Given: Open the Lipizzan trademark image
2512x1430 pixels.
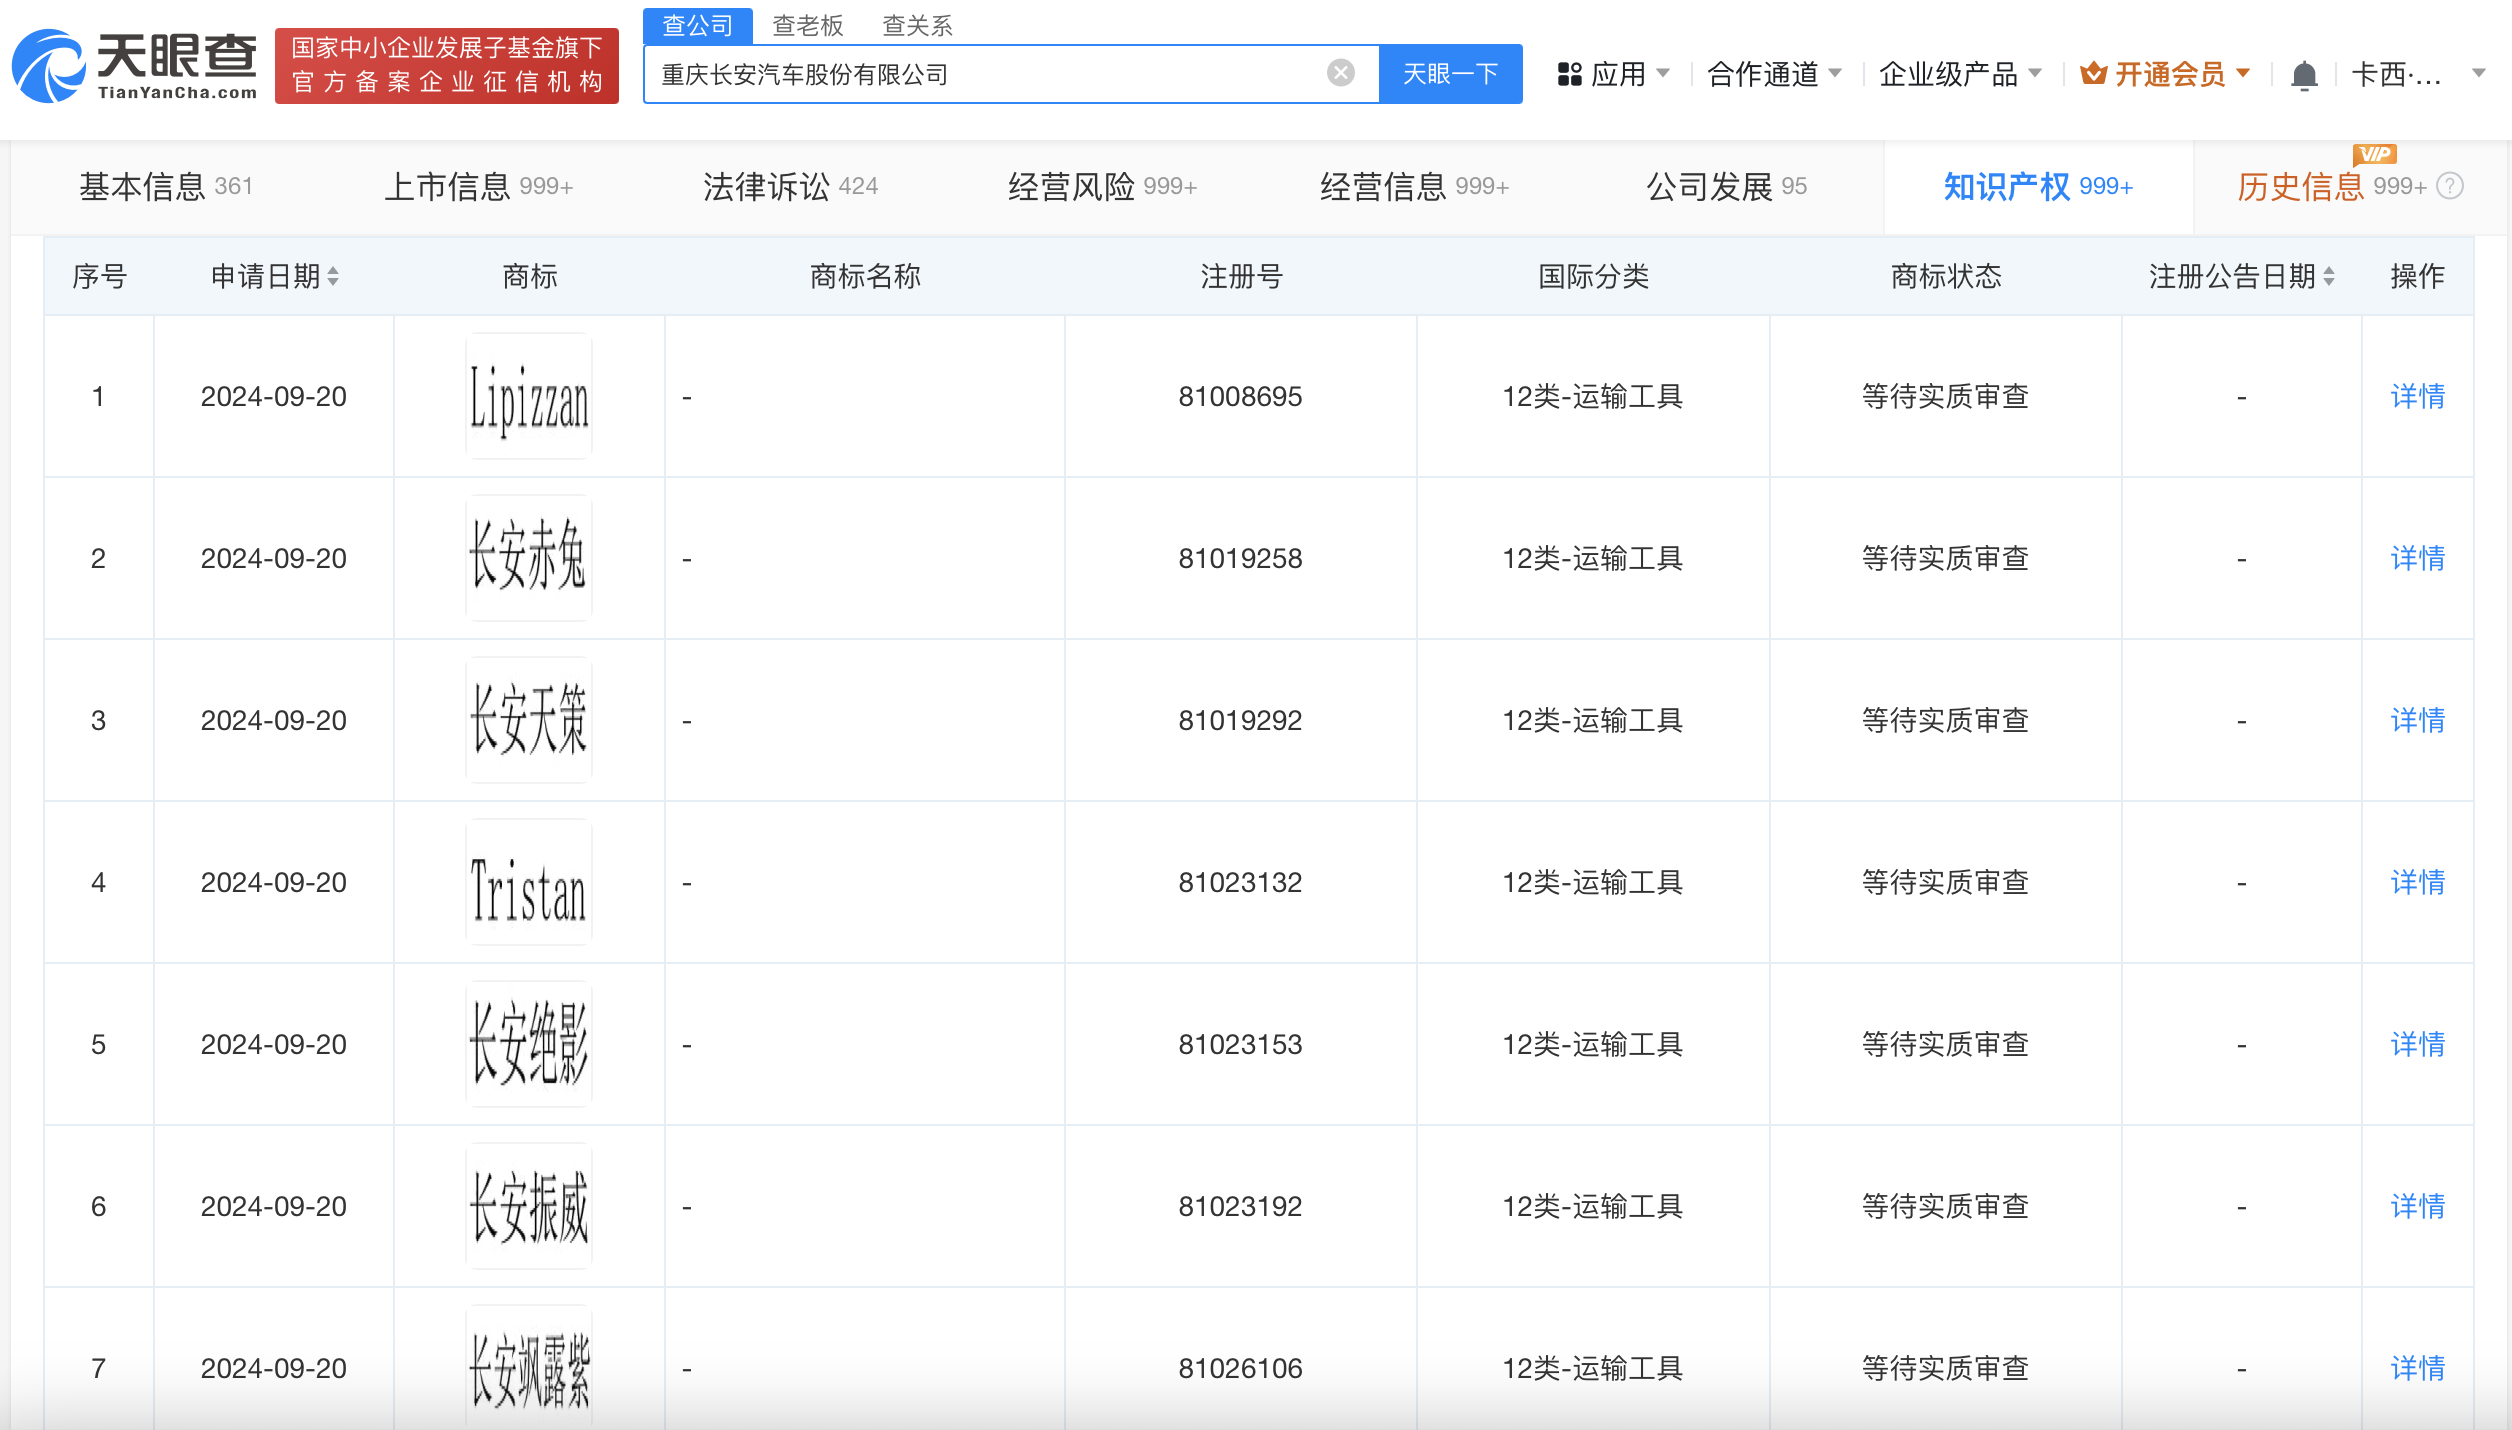Looking at the screenshot, I should (529, 396).
